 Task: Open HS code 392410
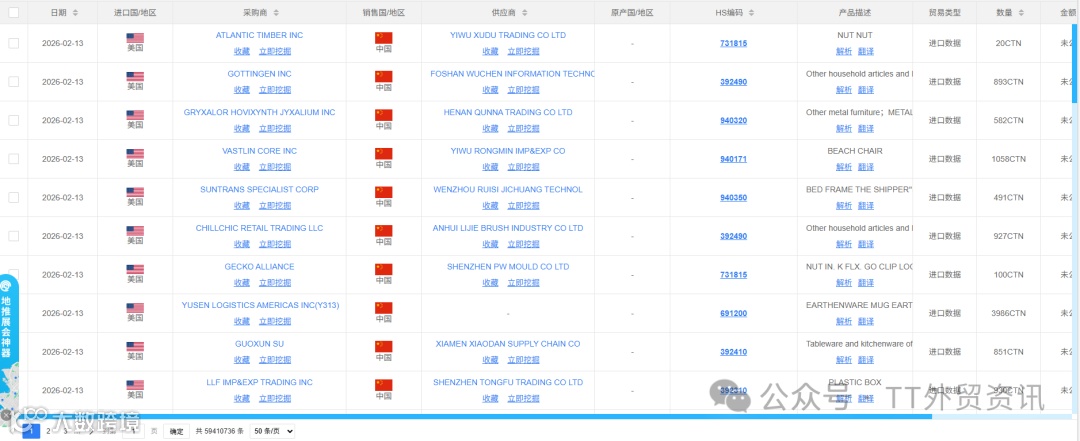(x=734, y=351)
